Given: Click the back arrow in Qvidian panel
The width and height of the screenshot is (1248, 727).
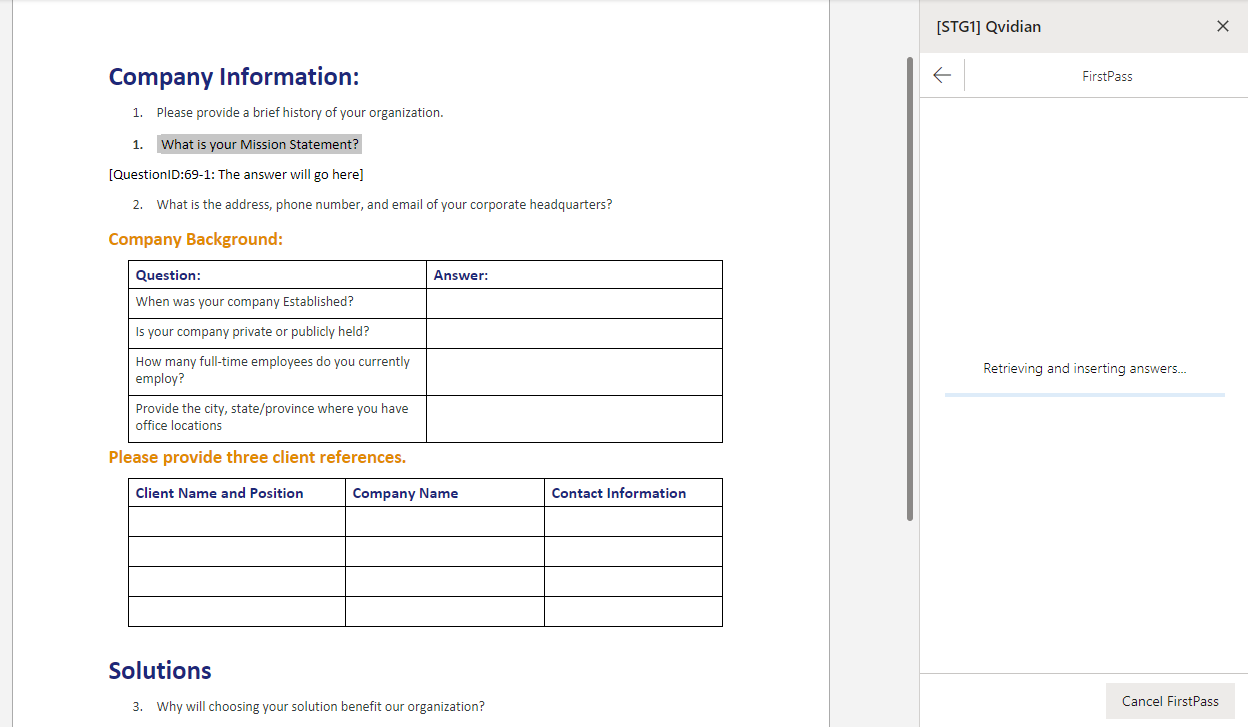Looking at the screenshot, I should 942,76.
